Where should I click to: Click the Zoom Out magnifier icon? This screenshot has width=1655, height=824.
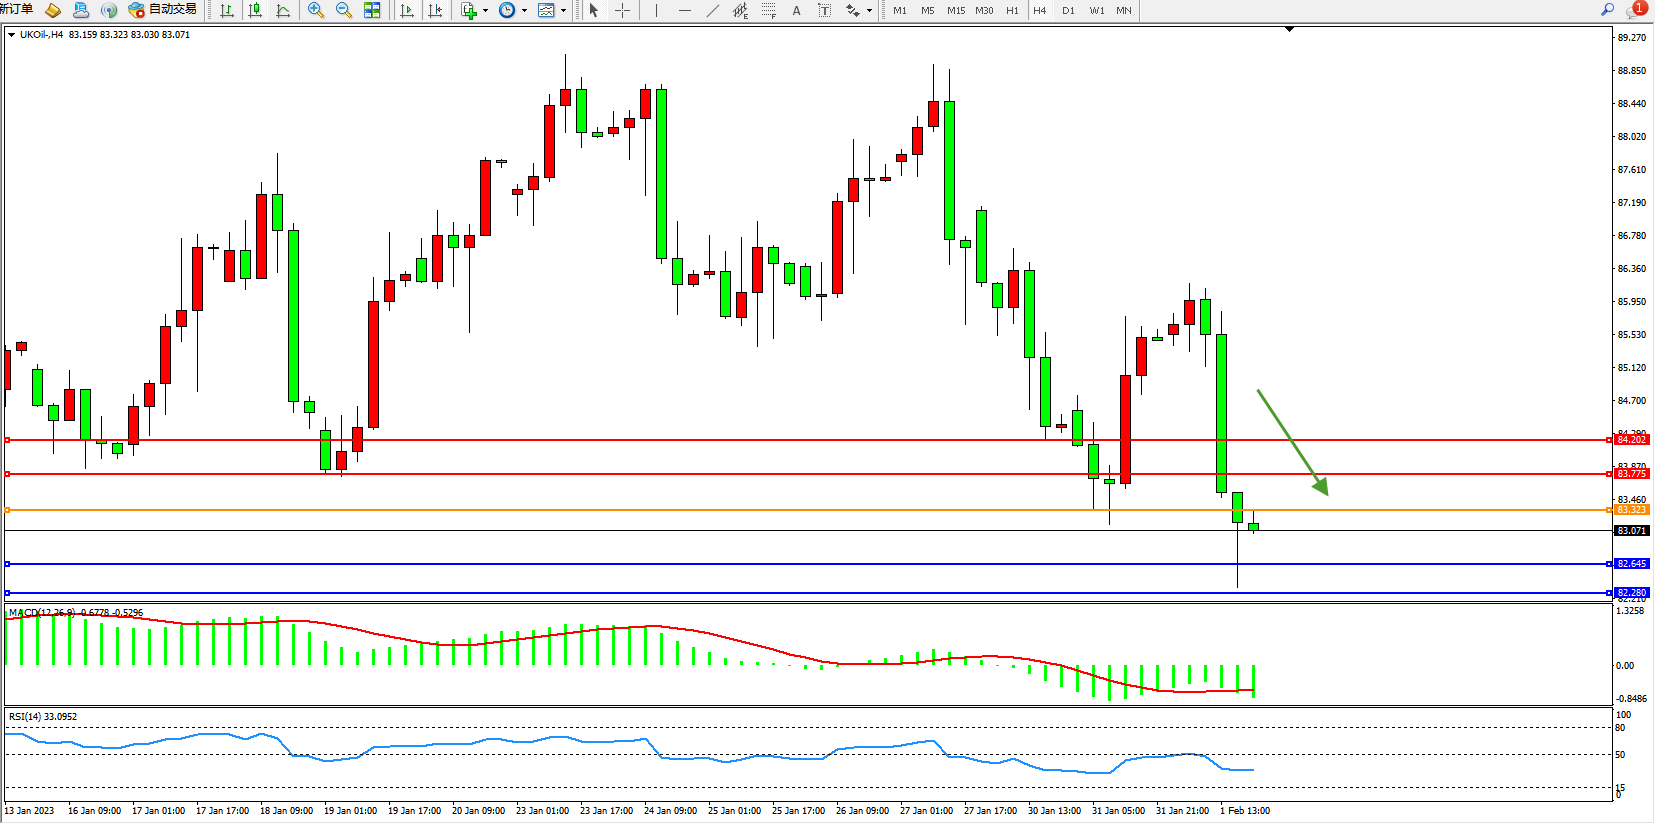[344, 10]
